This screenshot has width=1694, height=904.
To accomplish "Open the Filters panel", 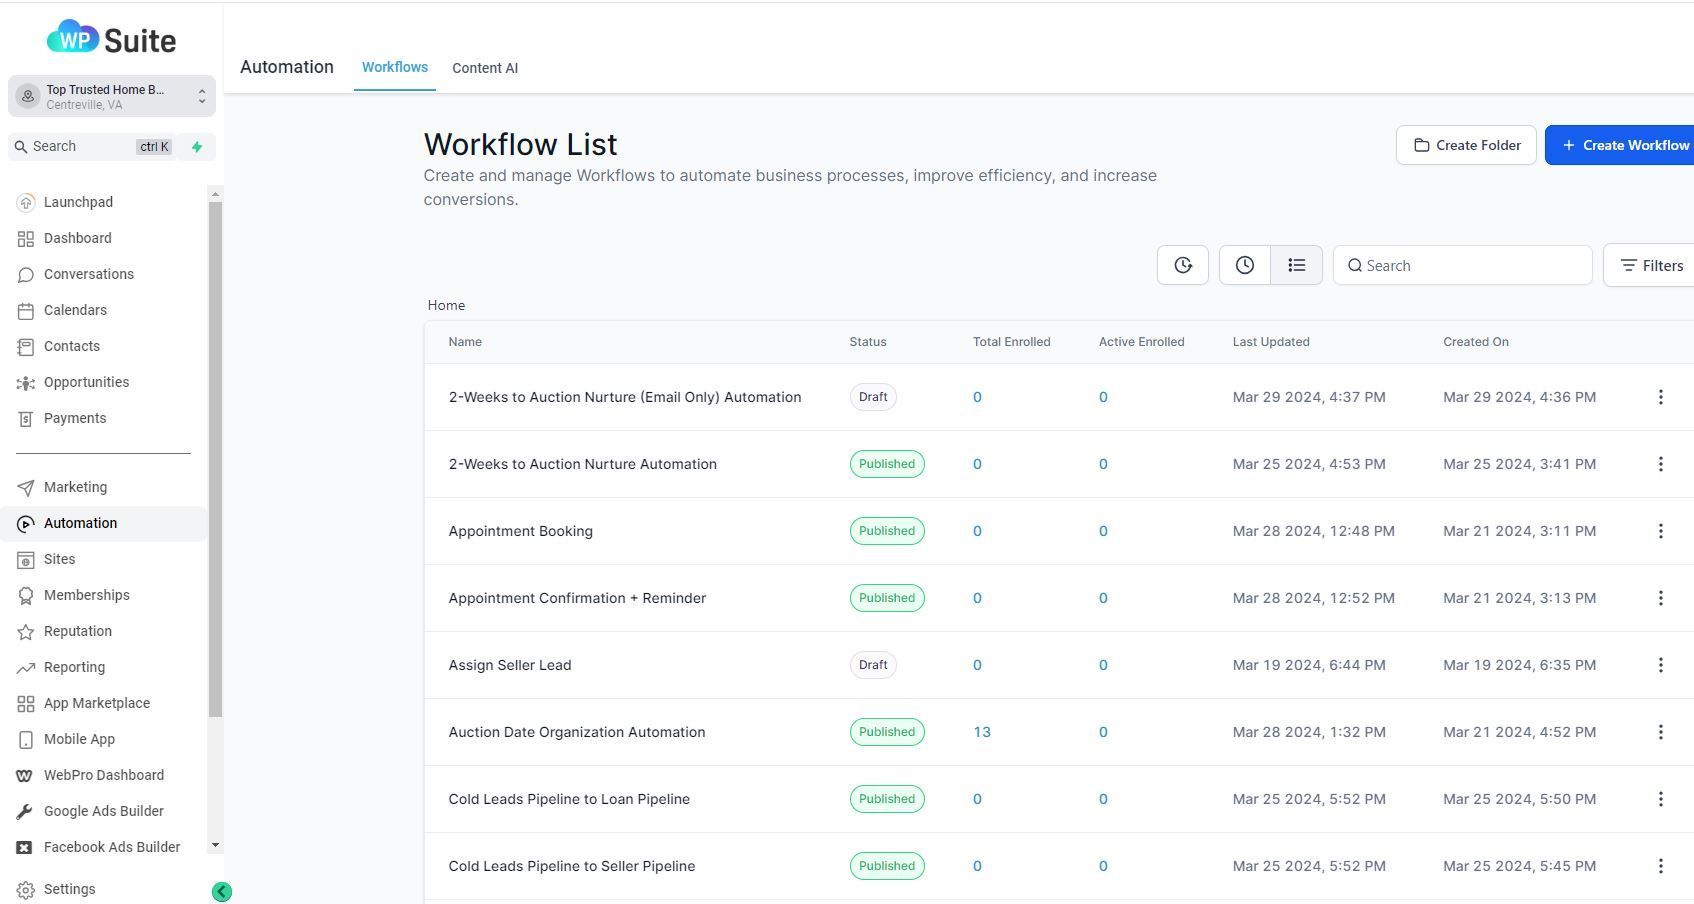I will pyautogui.click(x=1651, y=265).
